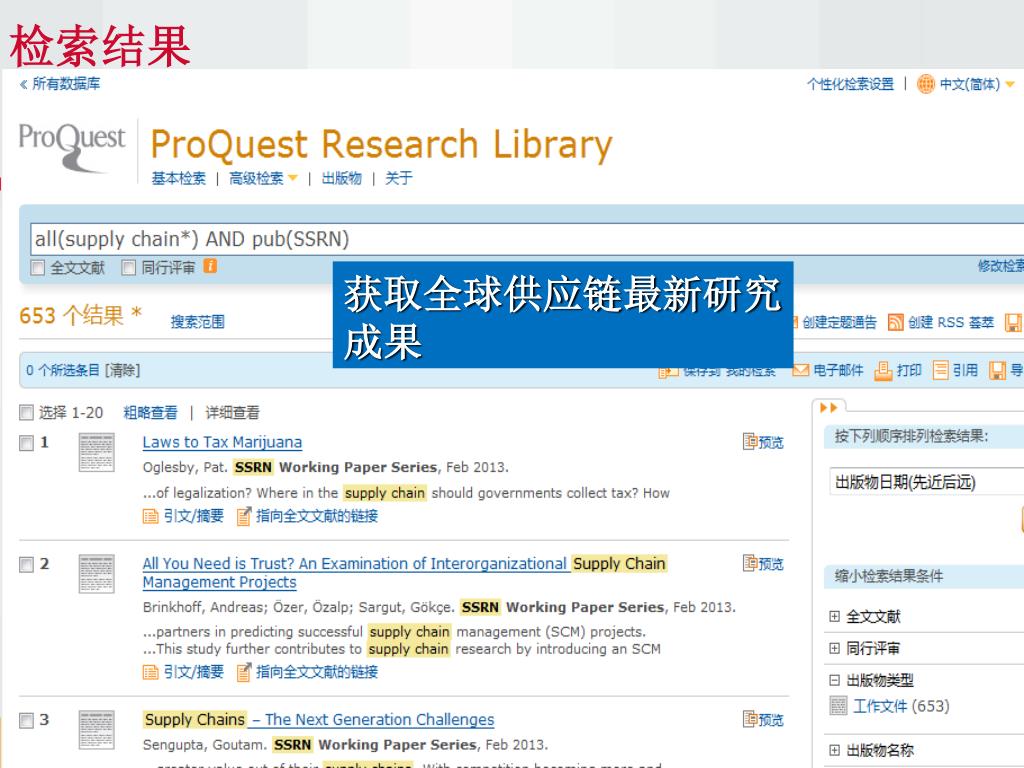Viewport: 1024px width, 768px height.
Task: Toggle full text checkbox under search box
Action: pos(38,268)
